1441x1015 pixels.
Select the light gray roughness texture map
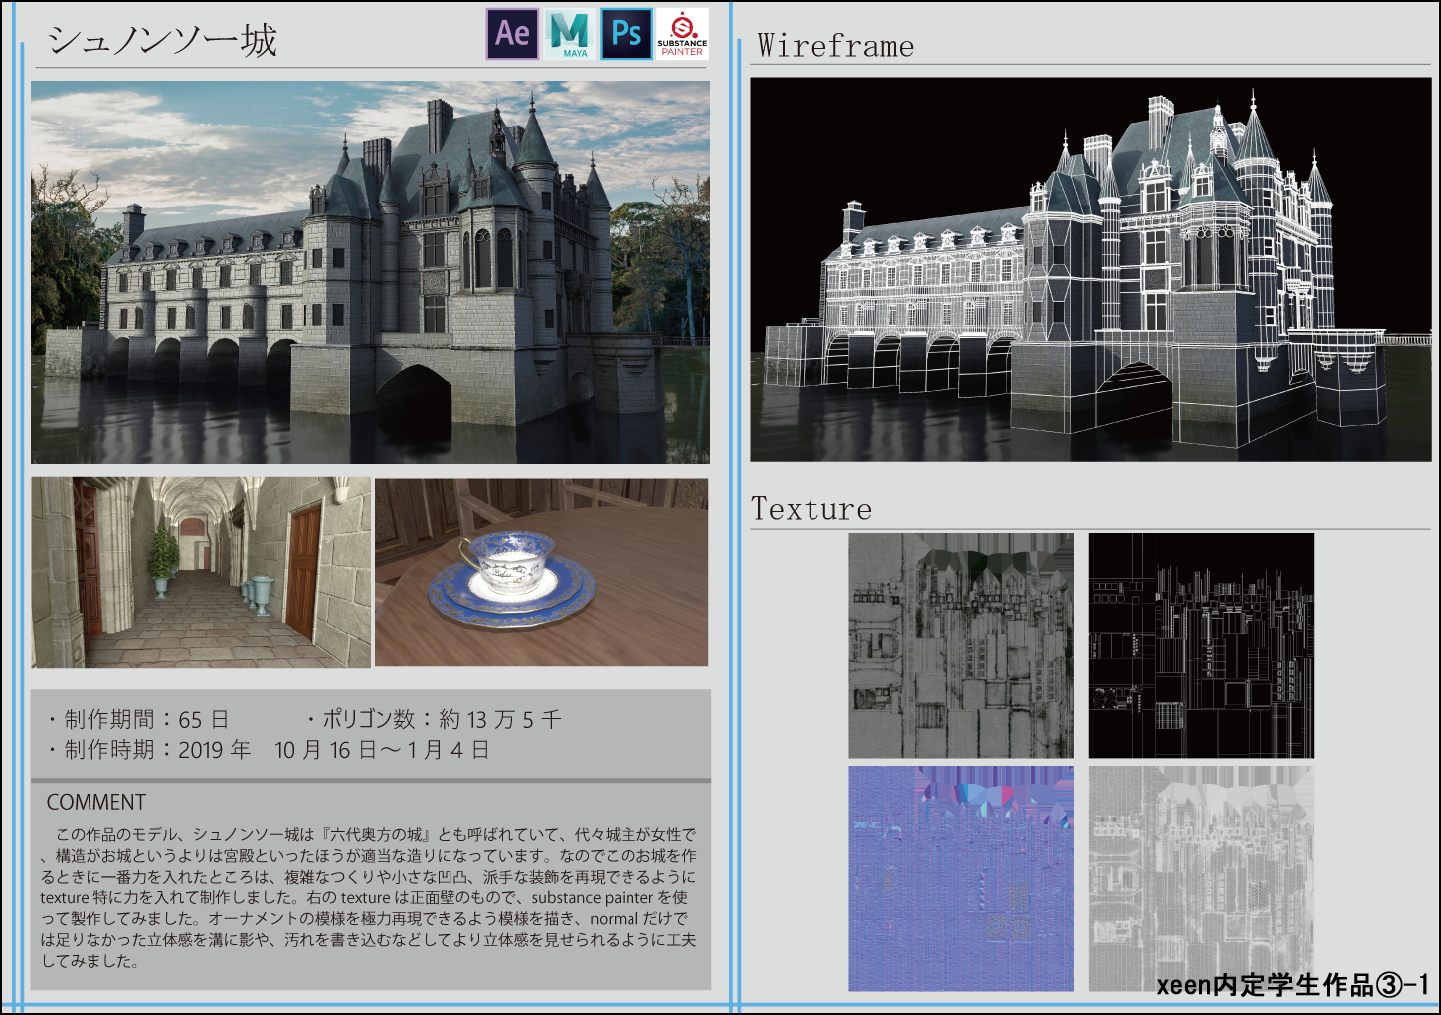(1201, 879)
